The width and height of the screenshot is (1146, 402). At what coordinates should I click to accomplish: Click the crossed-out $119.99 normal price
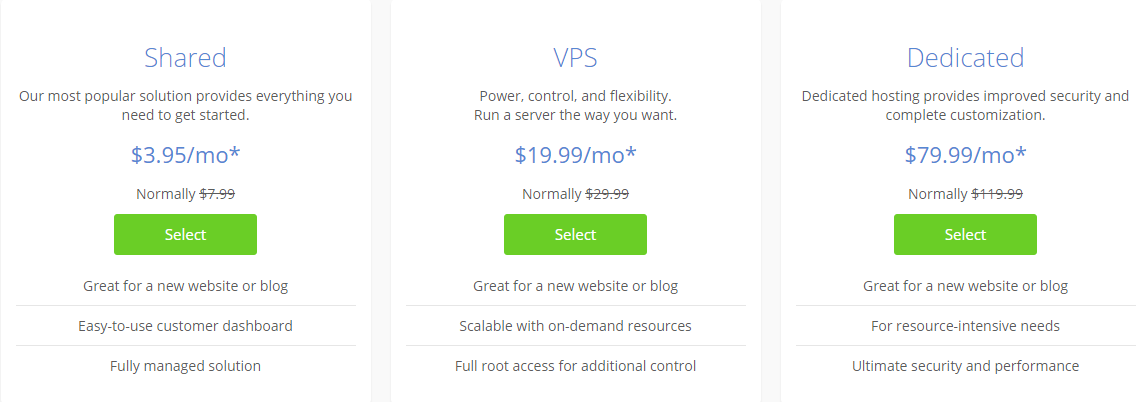tap(997, 194)
